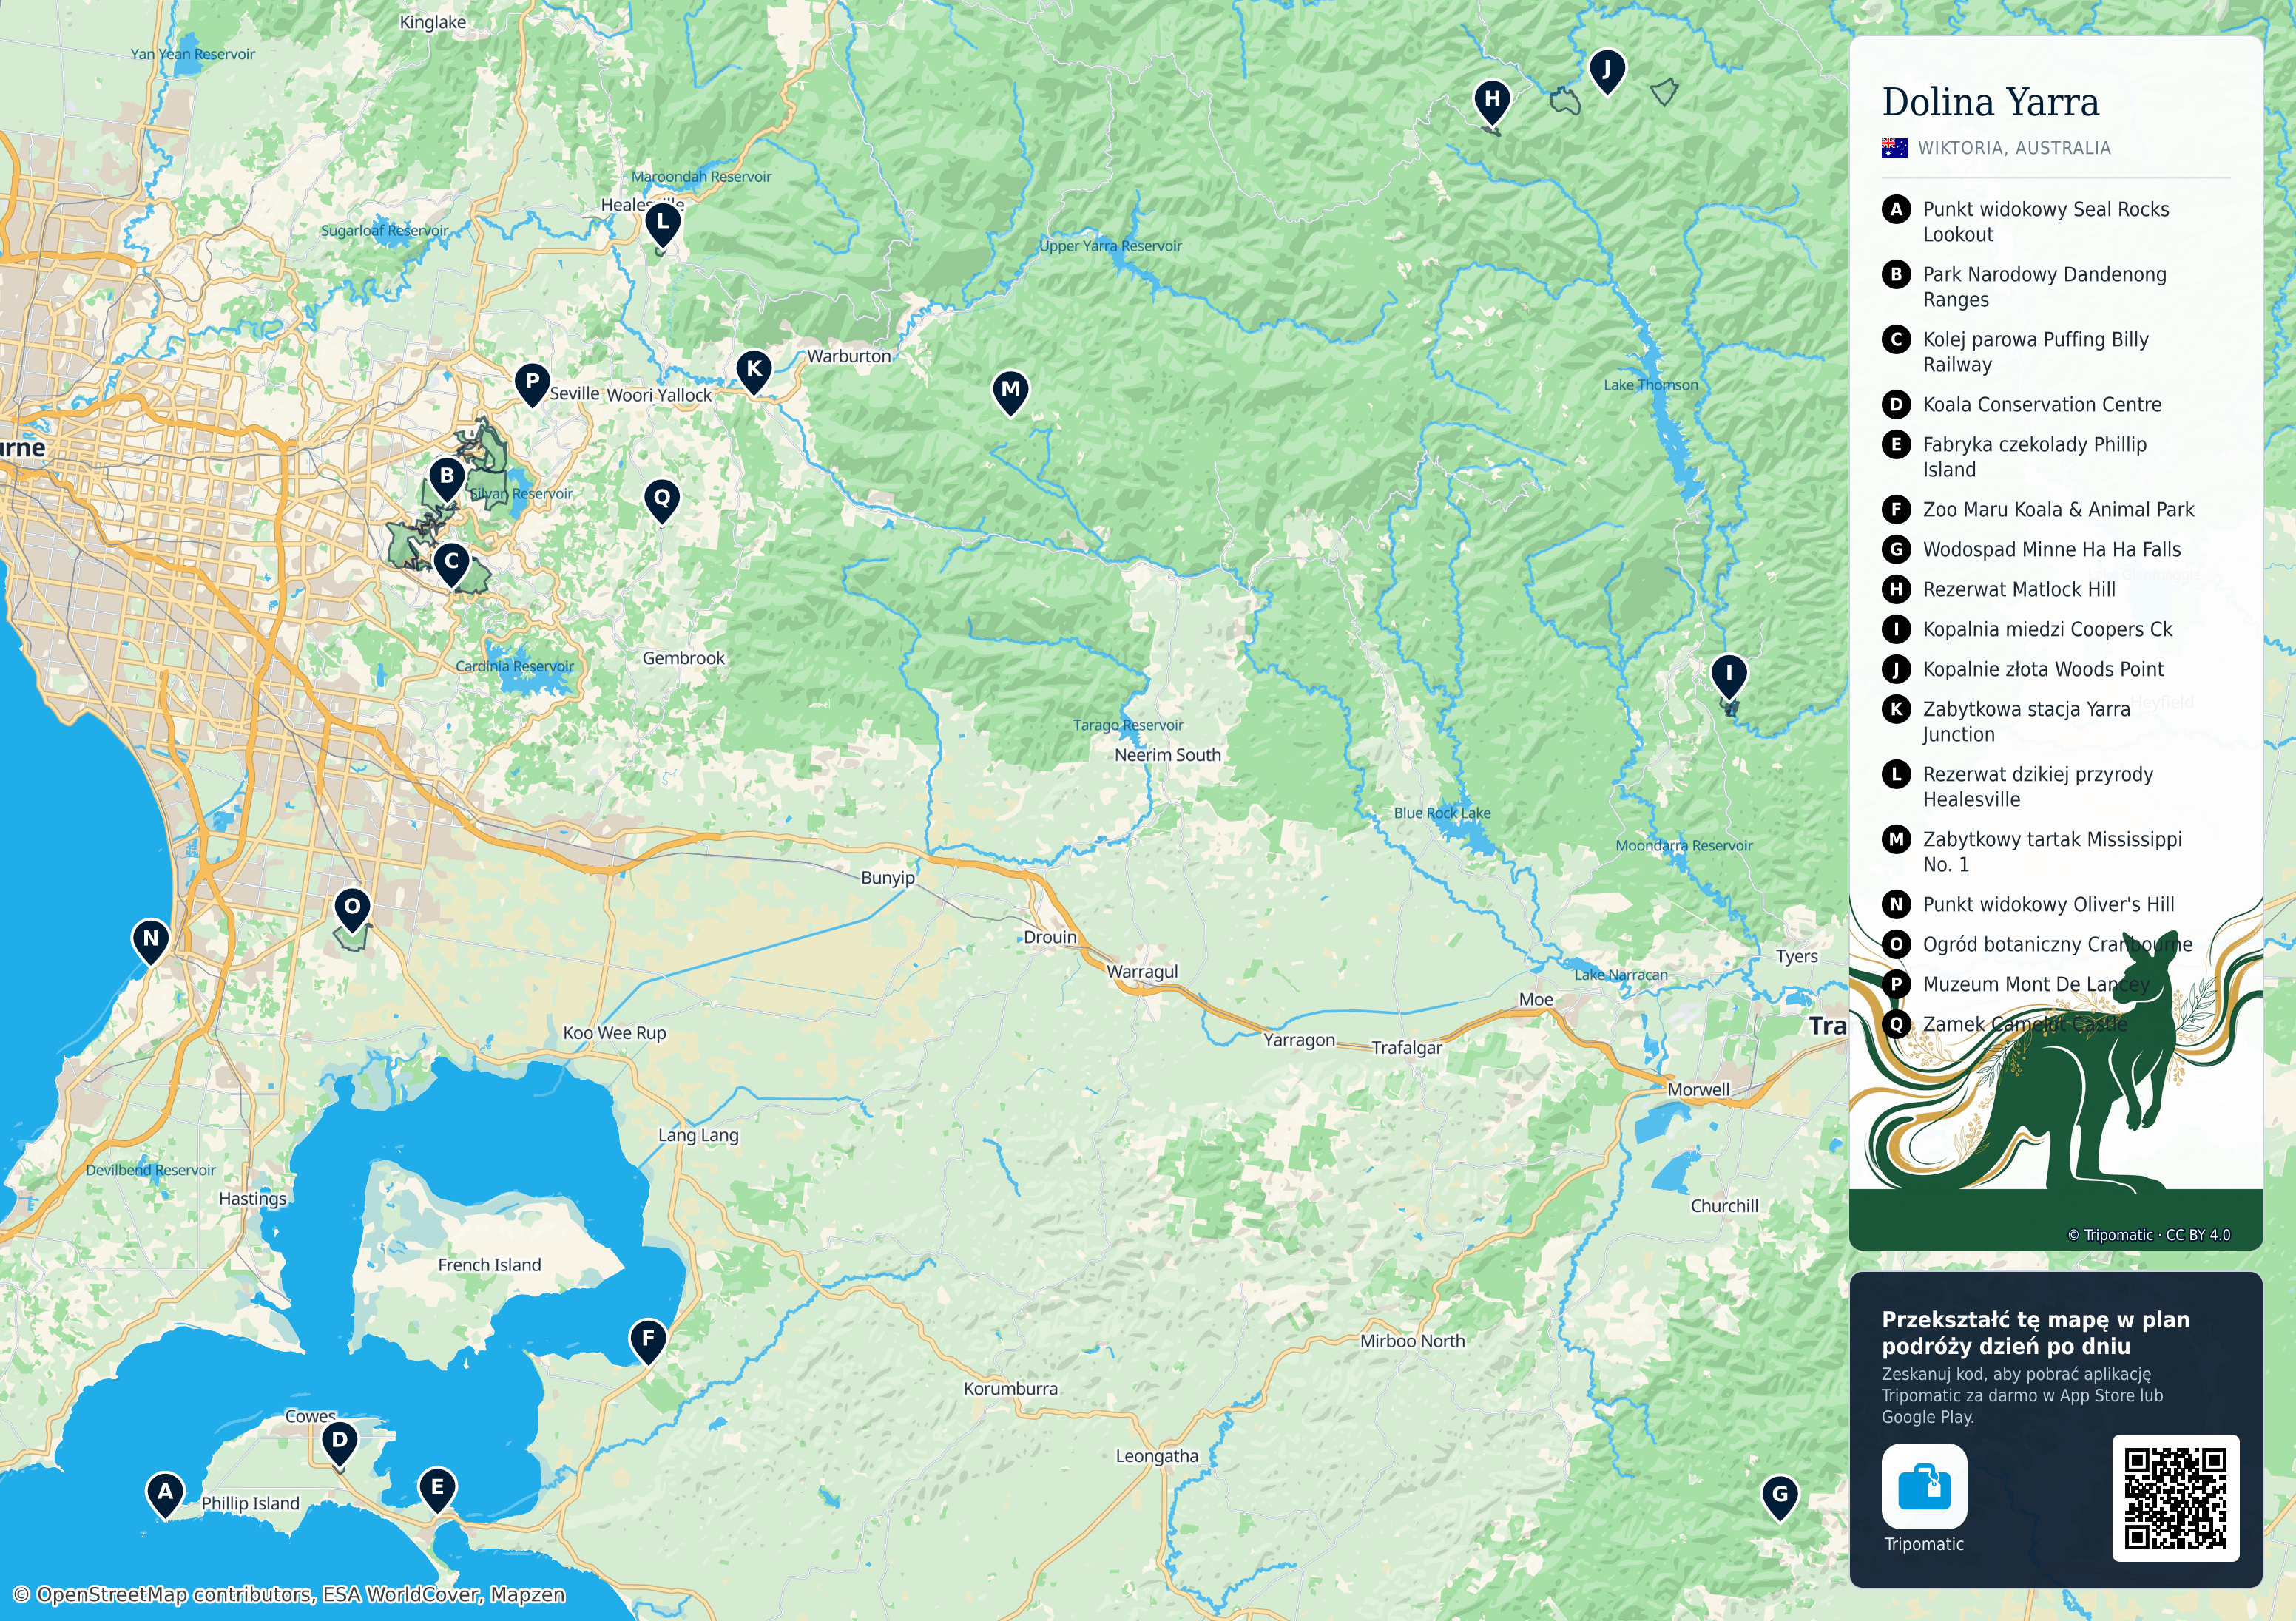Viewport: 2296px width, 1621px height.
Task: Click the Warragul town label
Action: [x=1142, y=971]
